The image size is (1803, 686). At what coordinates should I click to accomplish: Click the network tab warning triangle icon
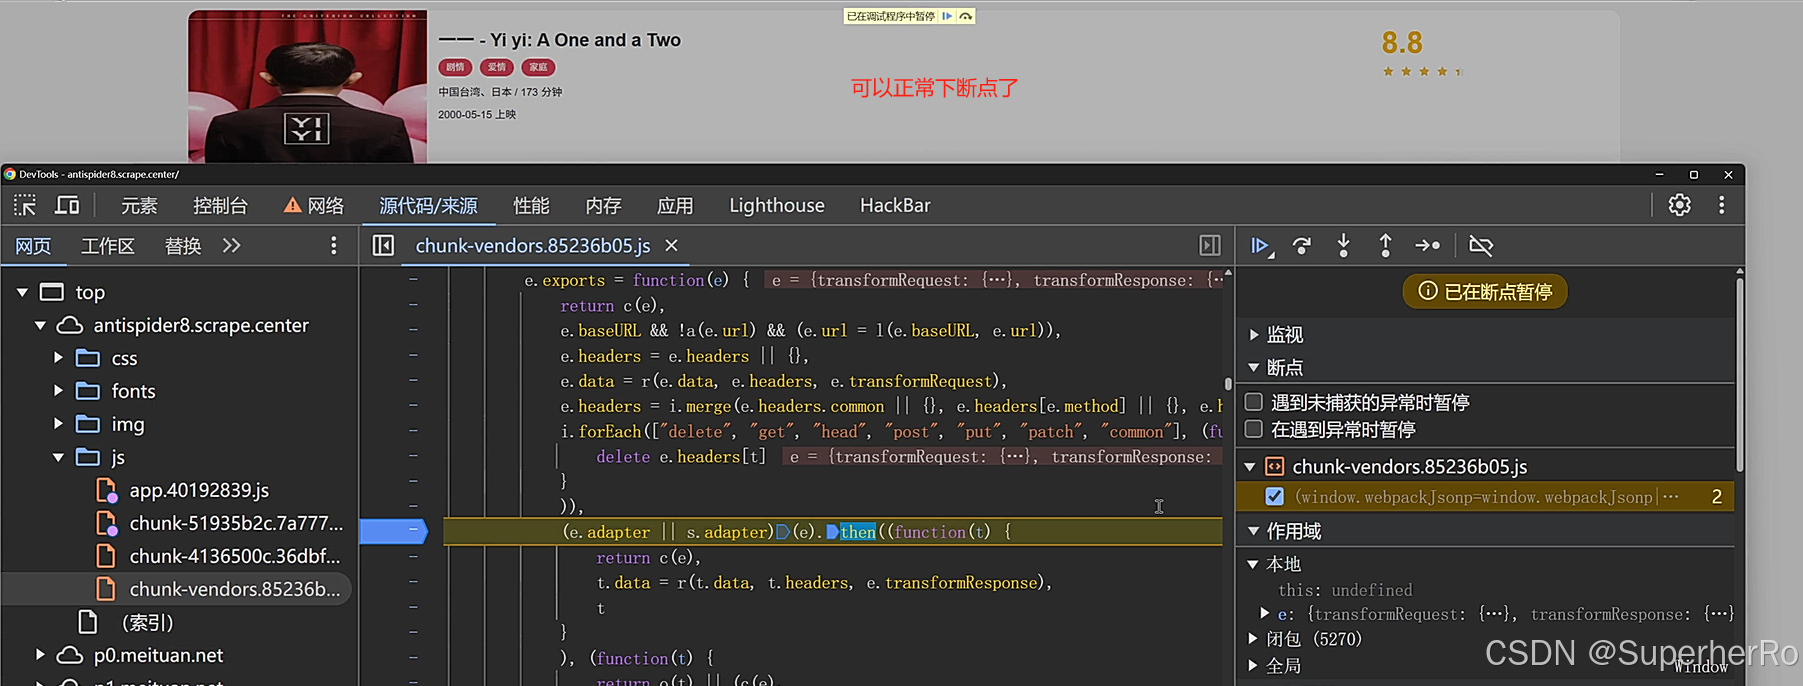point(292,205)
